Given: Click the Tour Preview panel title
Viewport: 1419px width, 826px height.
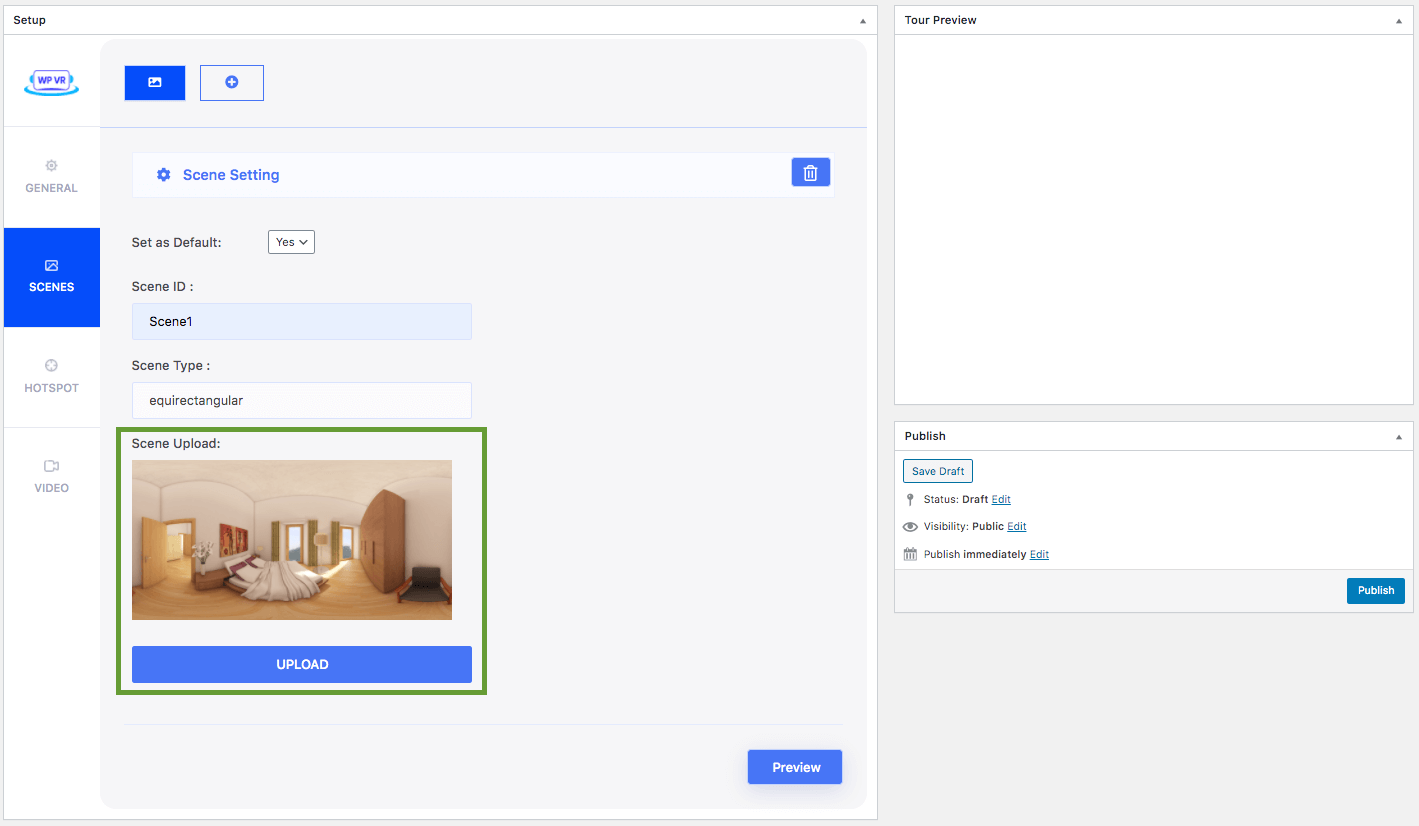Looking at the screenshot, I should click(941, 20).
